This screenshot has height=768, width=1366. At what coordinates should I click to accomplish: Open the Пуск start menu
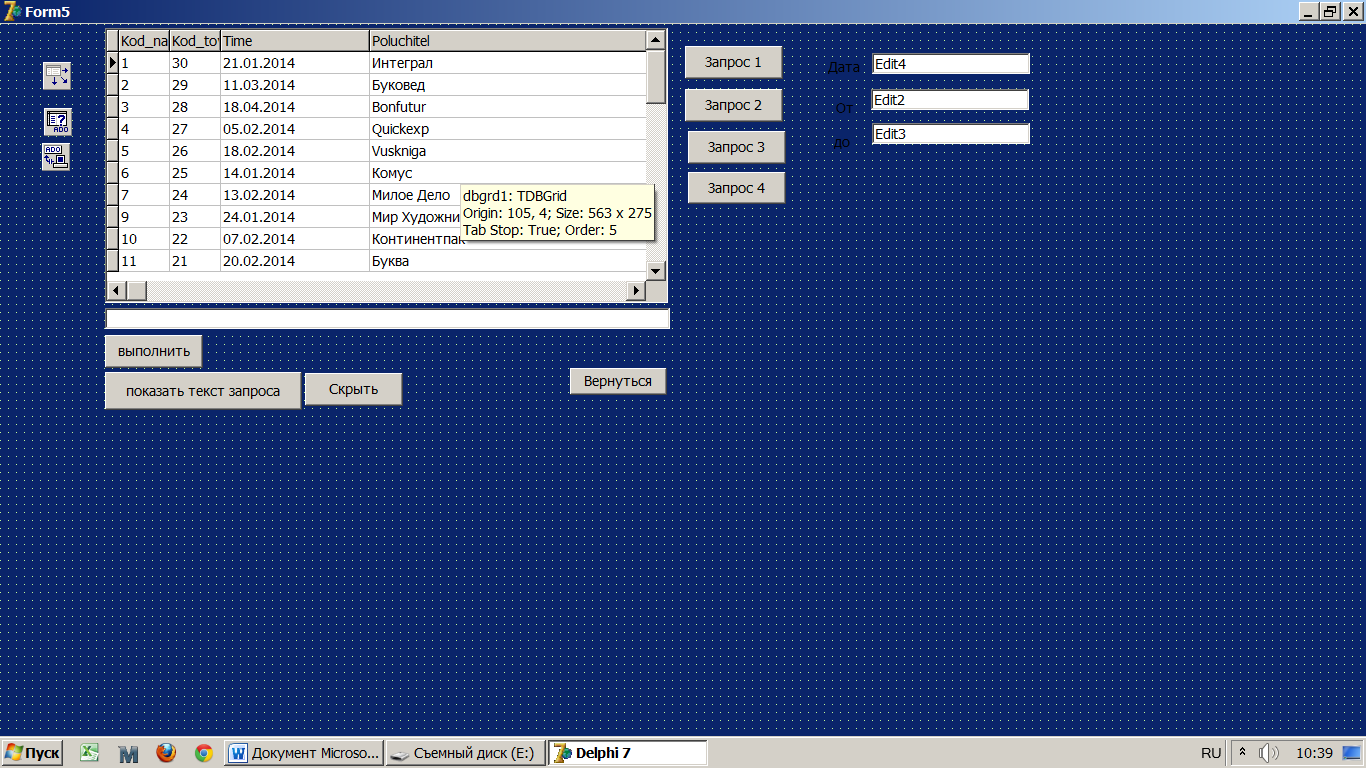pos(32,753)
